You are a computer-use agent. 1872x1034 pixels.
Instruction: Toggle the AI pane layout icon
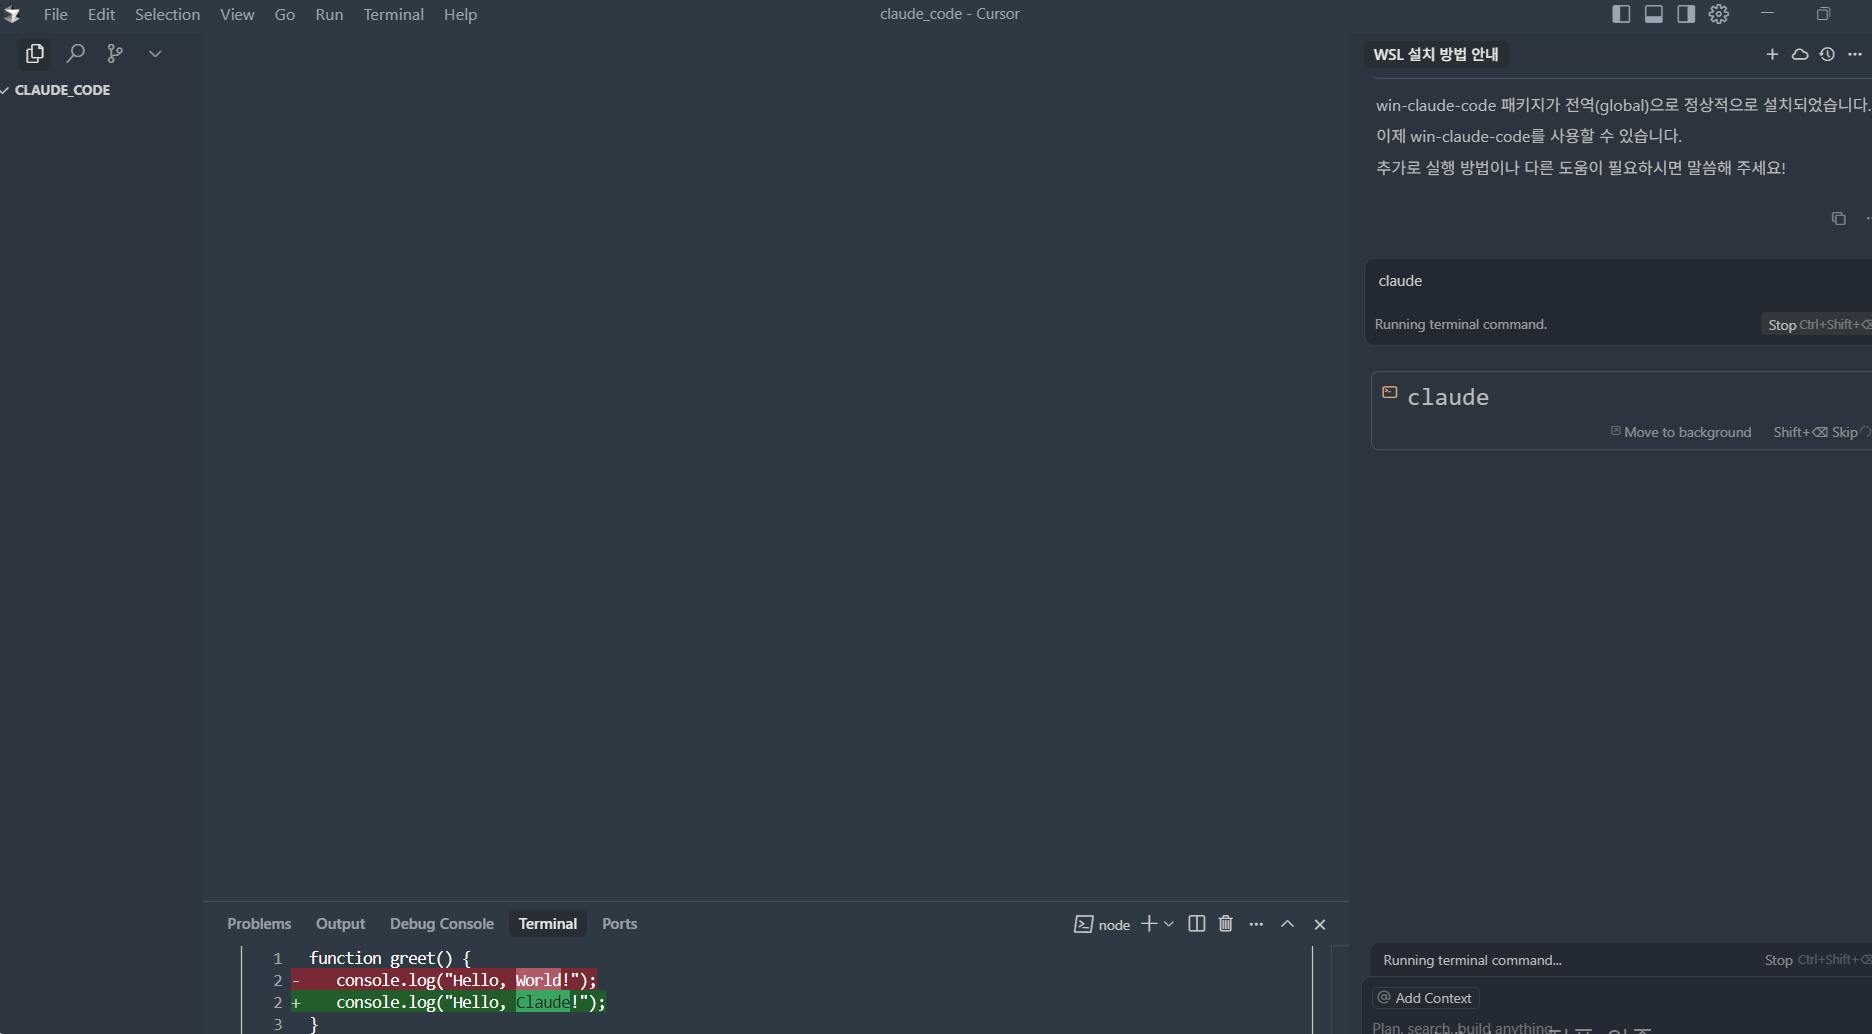point(1686,14)
